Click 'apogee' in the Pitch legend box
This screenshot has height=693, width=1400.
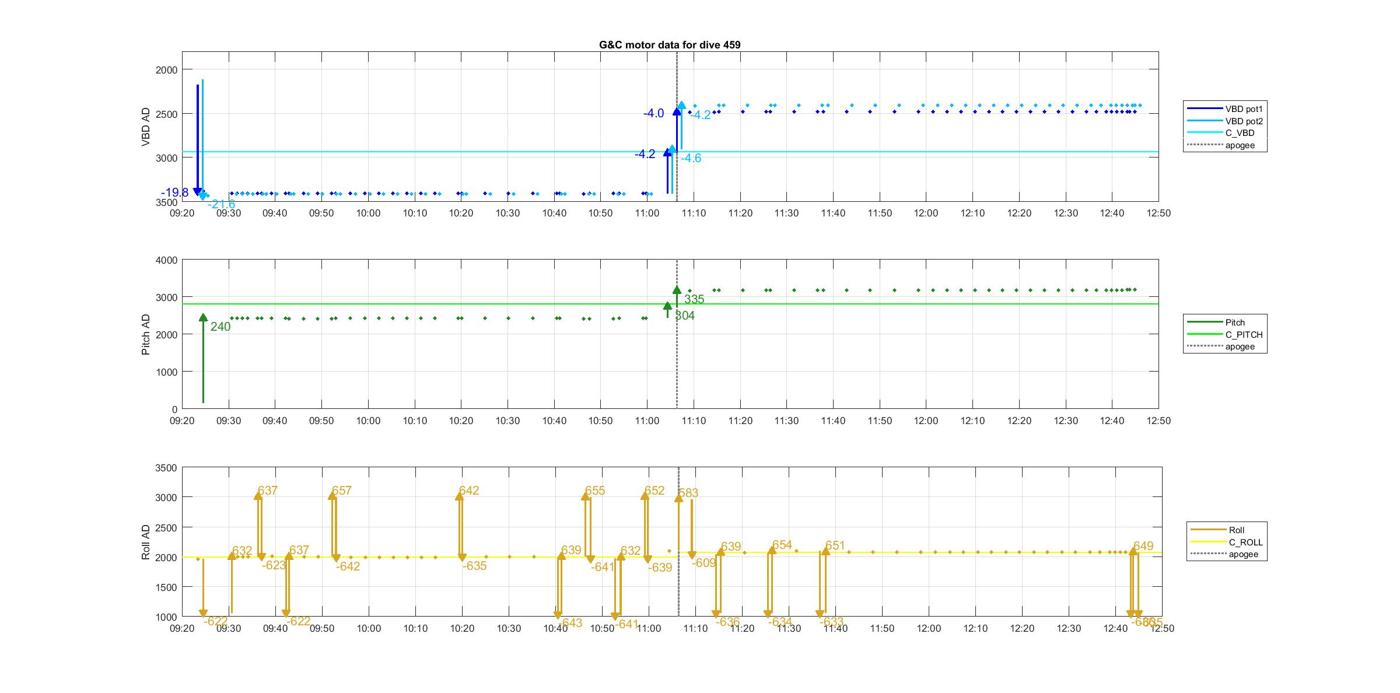click(x=1239, y=347)
